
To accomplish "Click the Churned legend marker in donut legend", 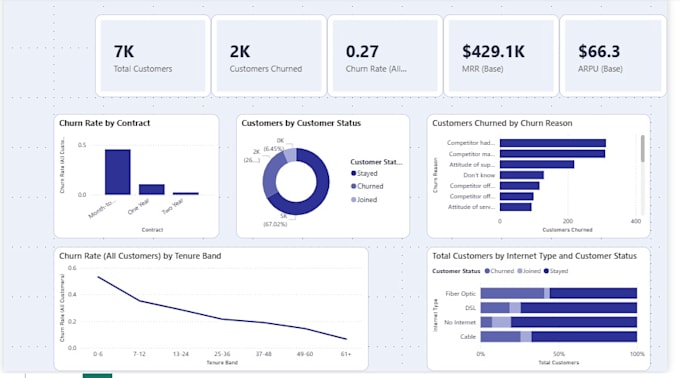I will pyautogui.click(x=353, y=186).
